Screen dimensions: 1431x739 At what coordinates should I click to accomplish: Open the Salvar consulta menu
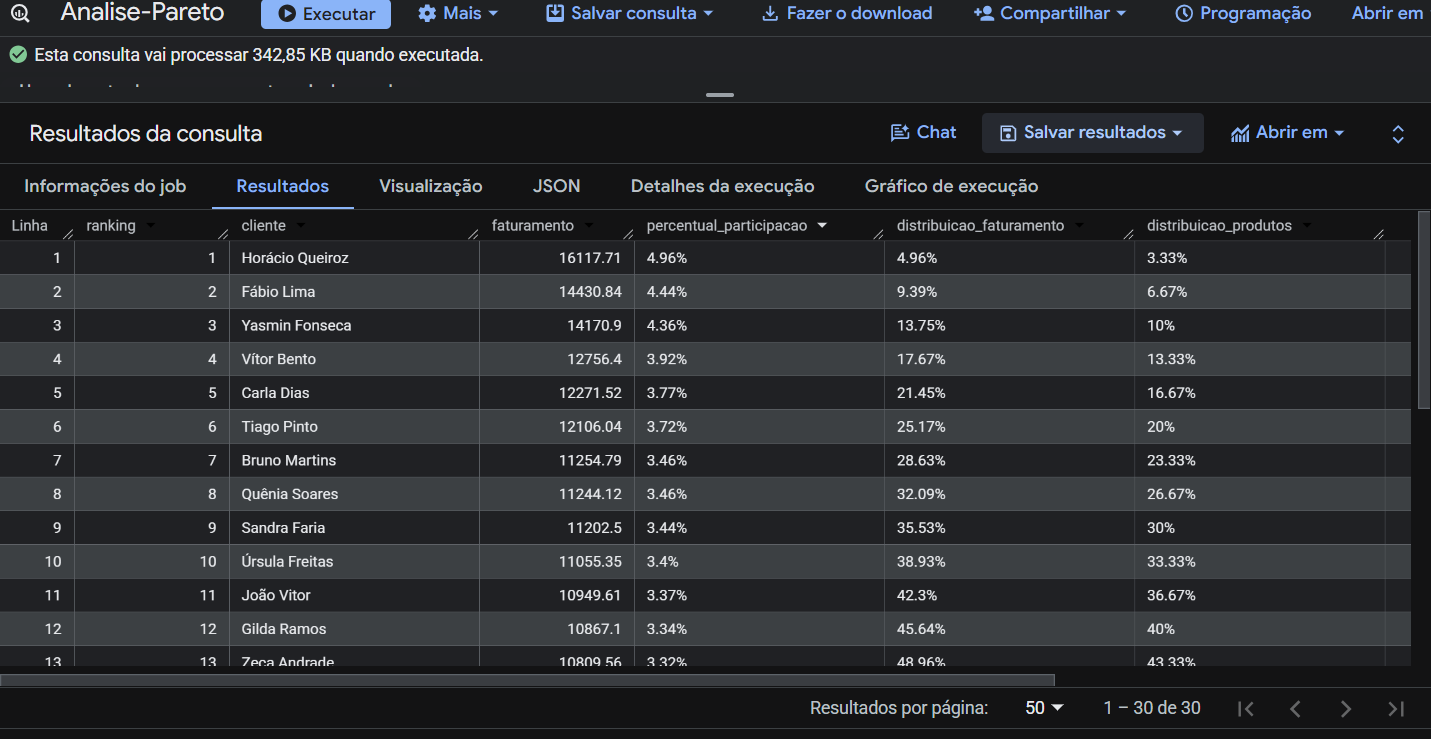pos(630,14)
